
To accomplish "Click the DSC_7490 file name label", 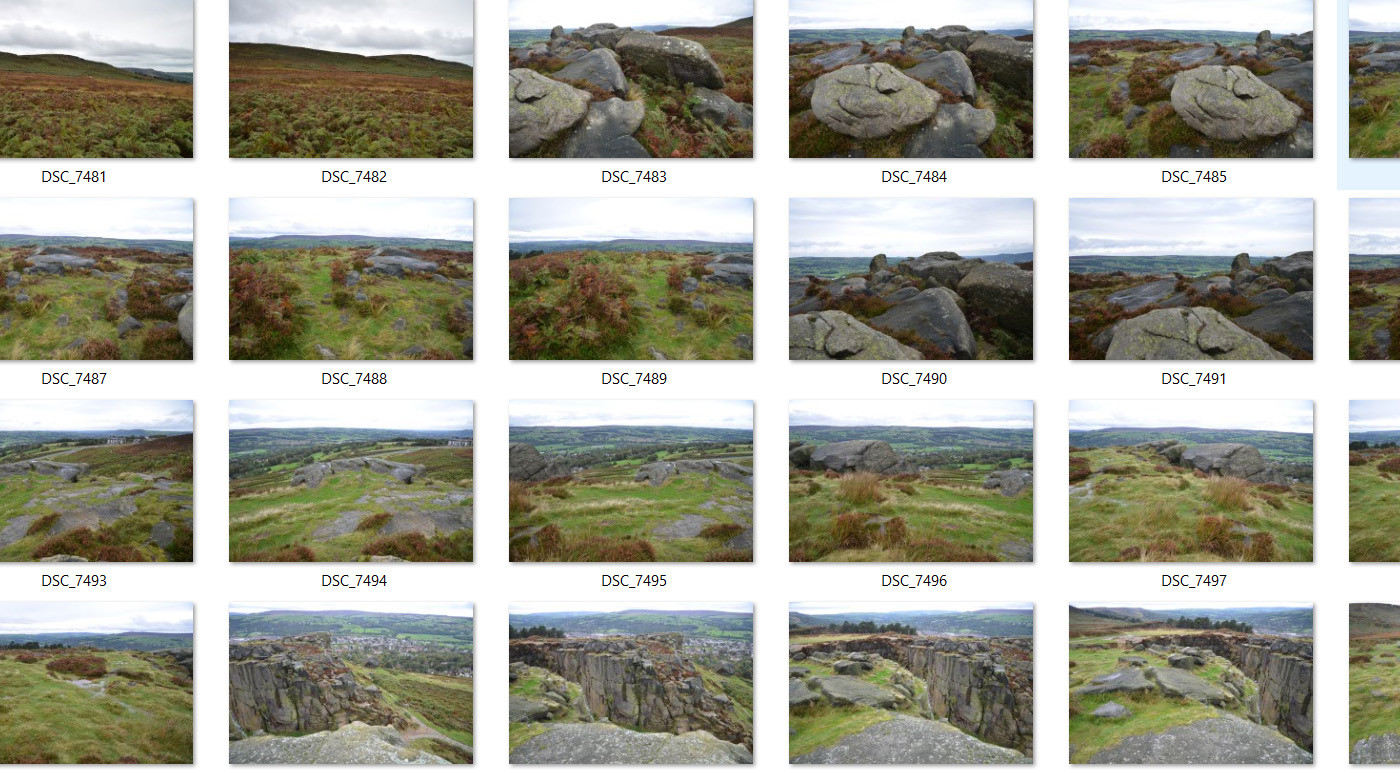I will (914, 379).
